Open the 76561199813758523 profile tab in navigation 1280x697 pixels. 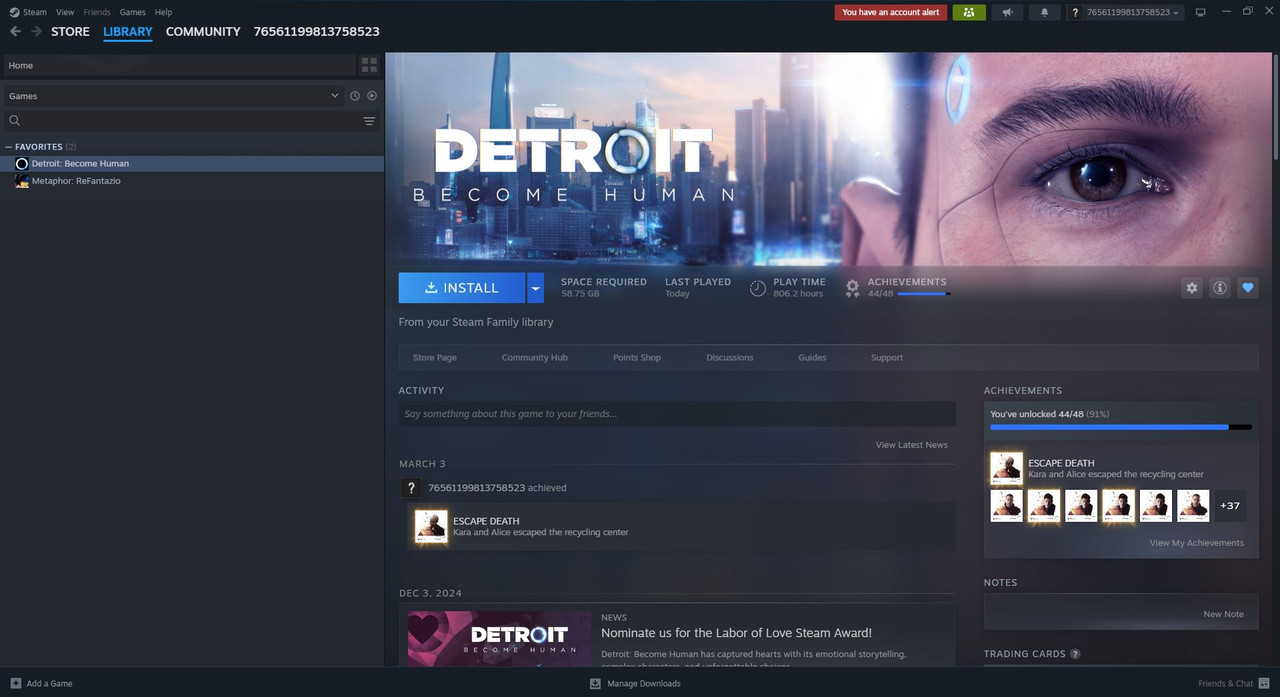coord(316,32)
